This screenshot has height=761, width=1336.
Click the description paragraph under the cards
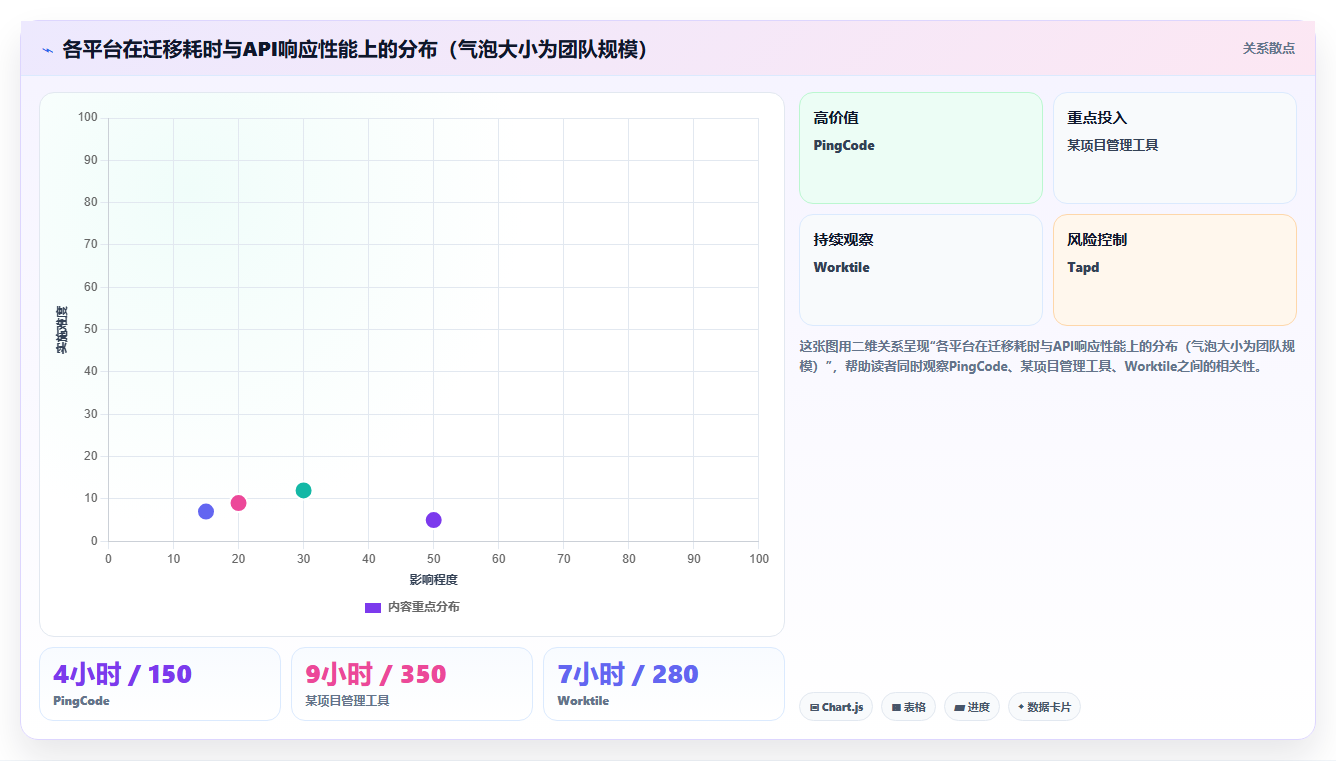point(1047,356)
